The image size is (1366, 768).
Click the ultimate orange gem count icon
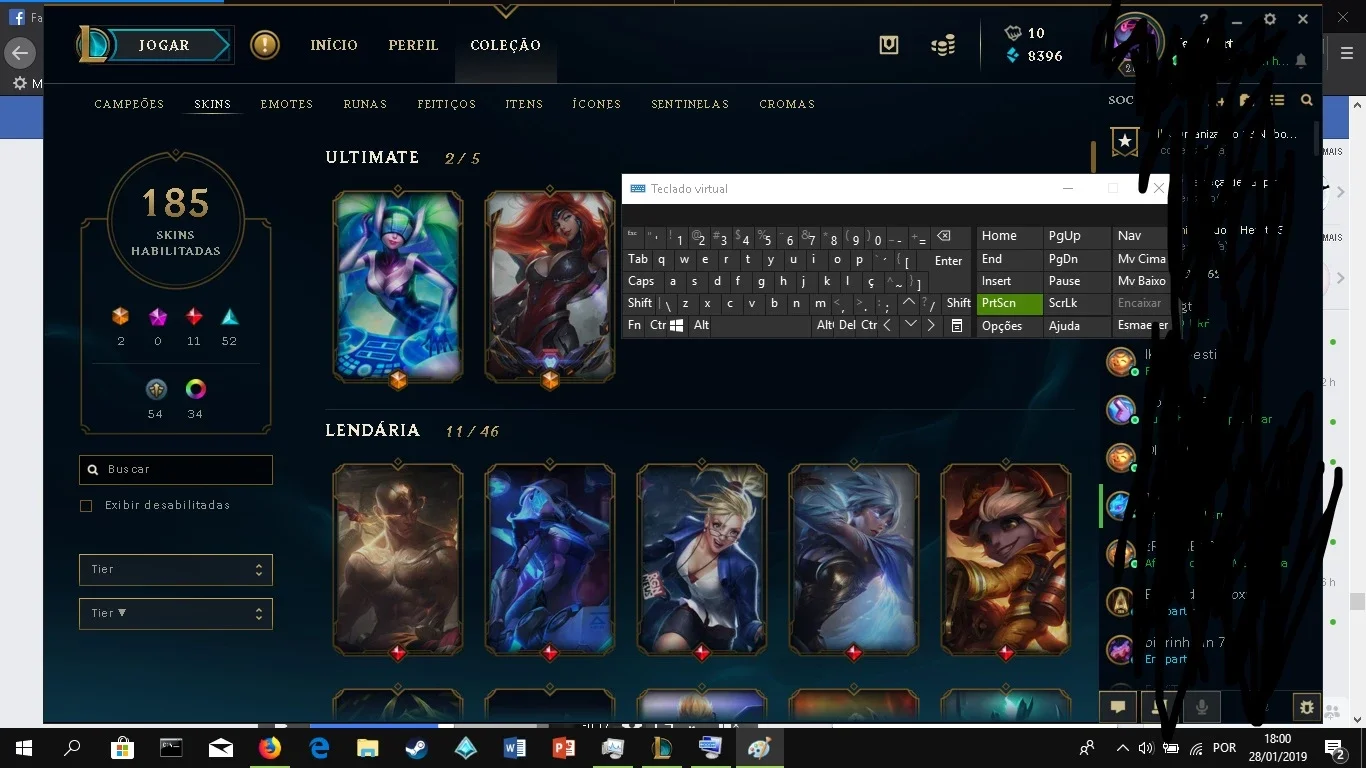[121, 317]
